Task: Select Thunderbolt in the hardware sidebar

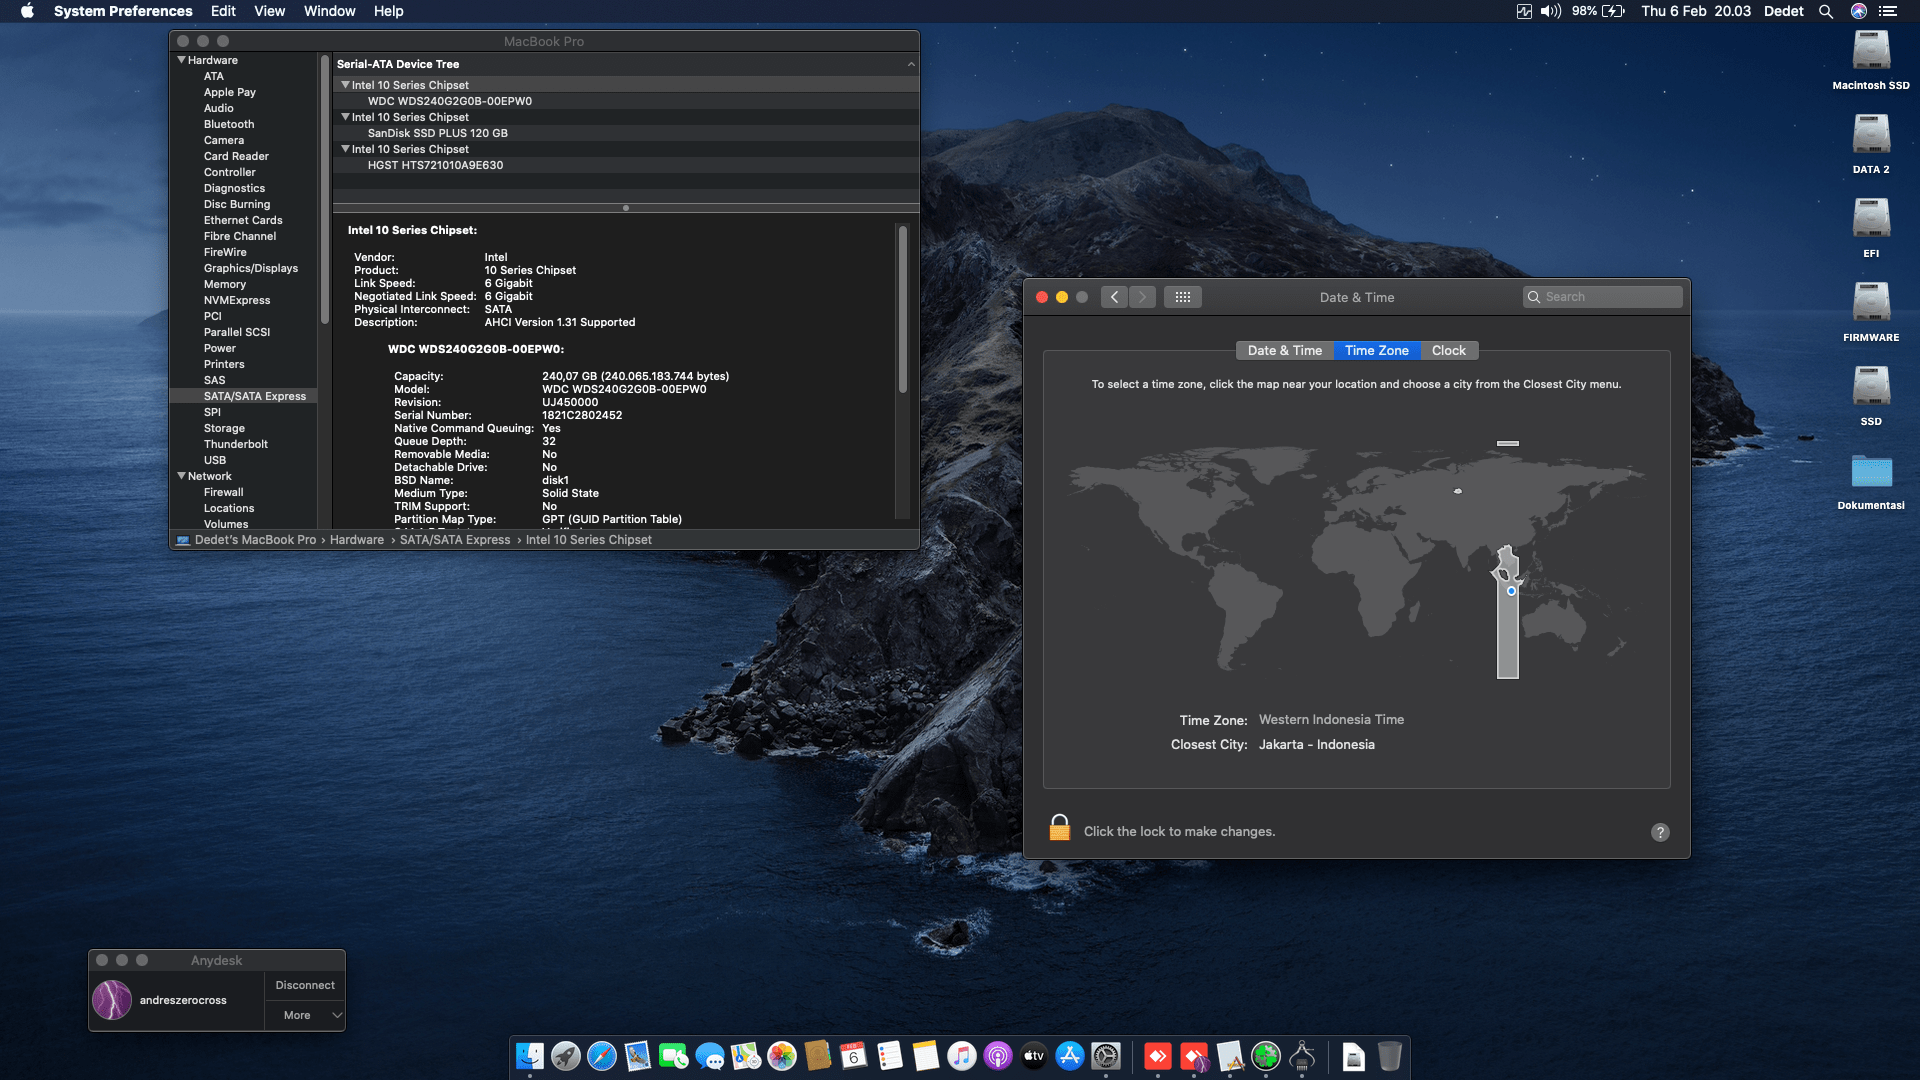Action: point(236,444)
